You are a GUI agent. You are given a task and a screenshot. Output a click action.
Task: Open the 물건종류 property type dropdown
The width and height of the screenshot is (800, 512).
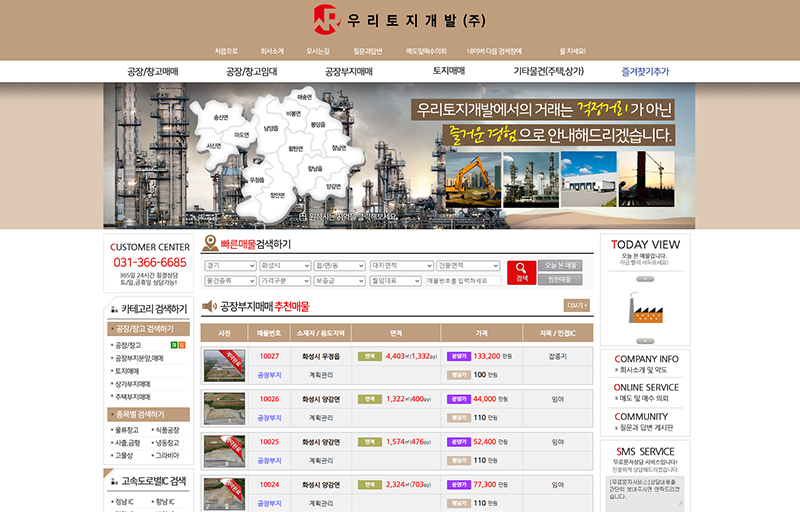tap(230, 281)
